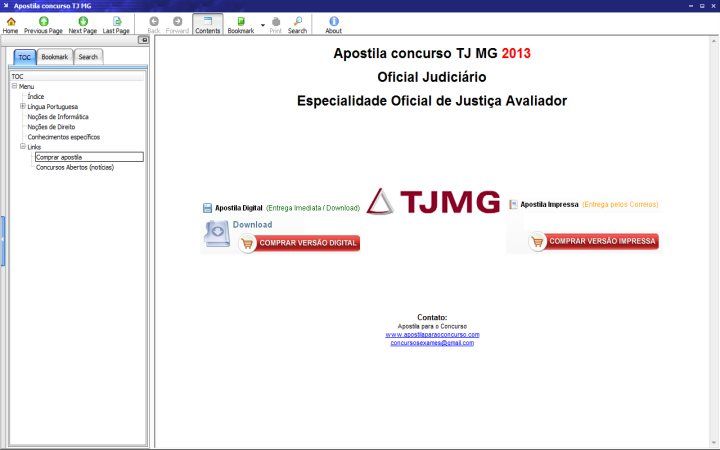
Task: Open Search from the toolbar
Action: pyautogui.click(x=298, y=25)
